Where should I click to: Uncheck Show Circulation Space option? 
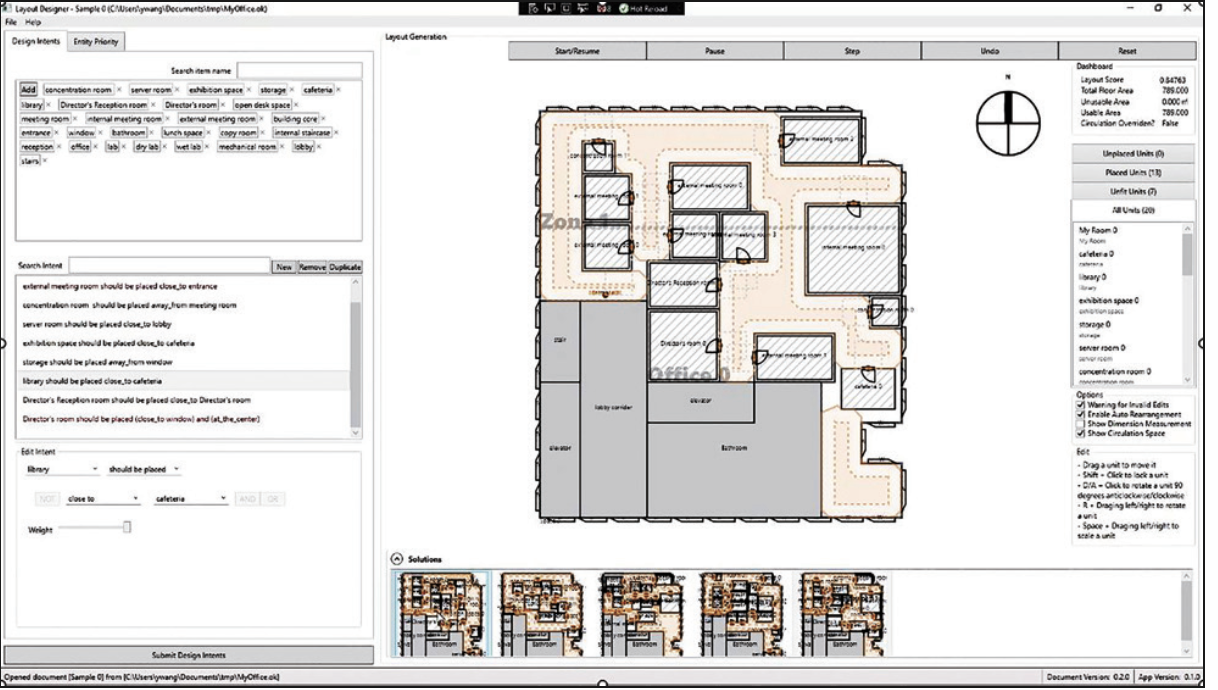click(1080, 434)
